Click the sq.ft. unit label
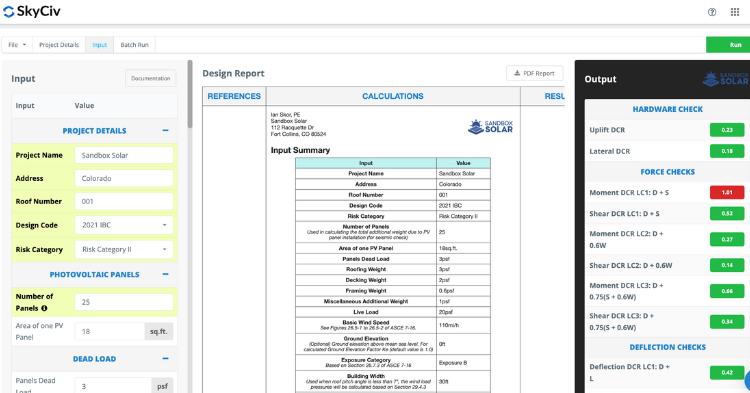The height and width of the screenshot is (393, 750). (x=159, y=331)
